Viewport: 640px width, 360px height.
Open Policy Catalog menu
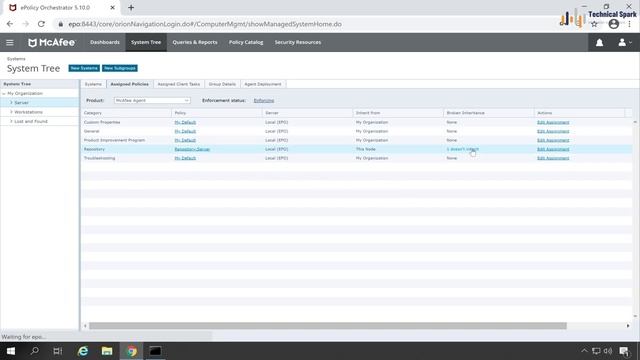(x=246, y=42)
